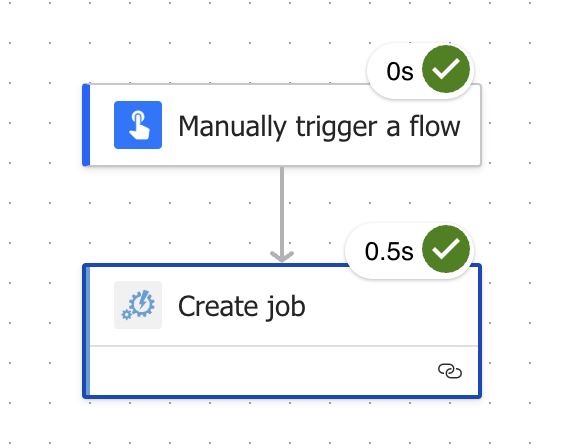Screen dimensions: 562x448
Task: Click the green checkmark on the trigger step
Action: 446,69
